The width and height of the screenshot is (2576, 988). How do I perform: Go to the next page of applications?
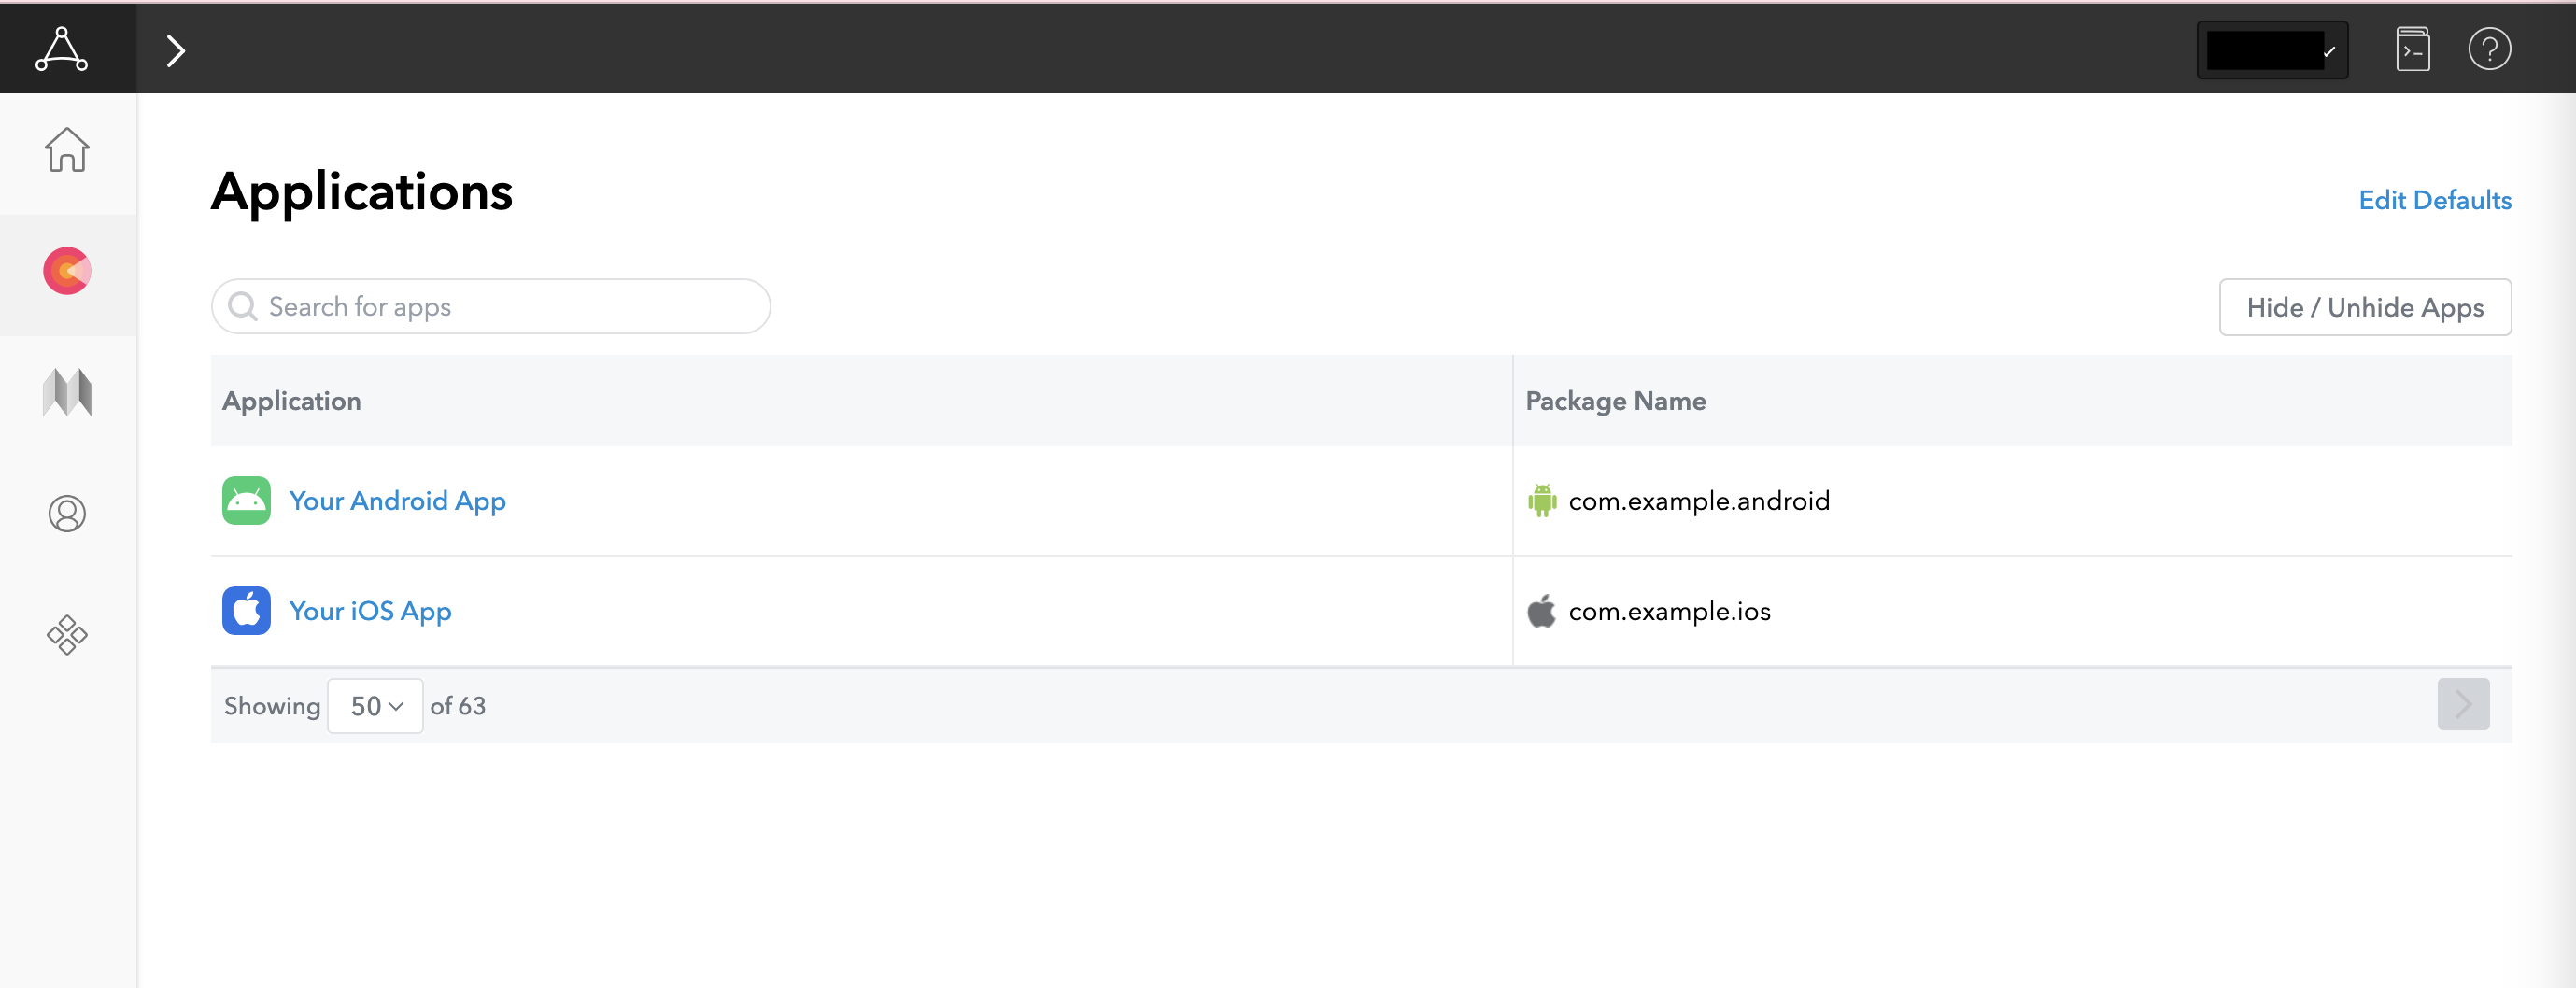(x=2464, y=704)
